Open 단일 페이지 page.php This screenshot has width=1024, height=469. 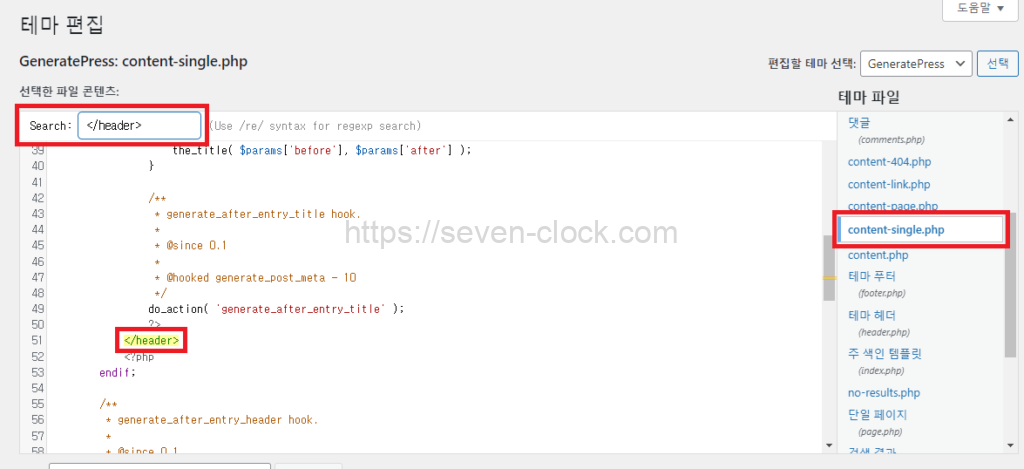[877, 414]
